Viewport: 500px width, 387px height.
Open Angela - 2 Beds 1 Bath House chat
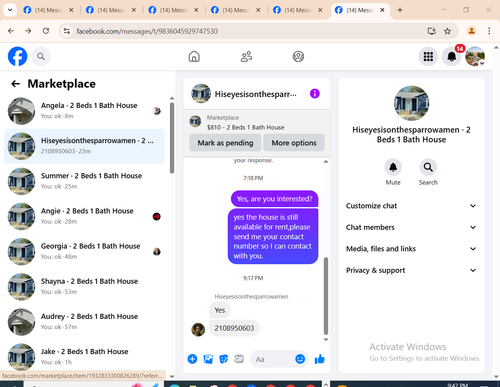[84, 110]
